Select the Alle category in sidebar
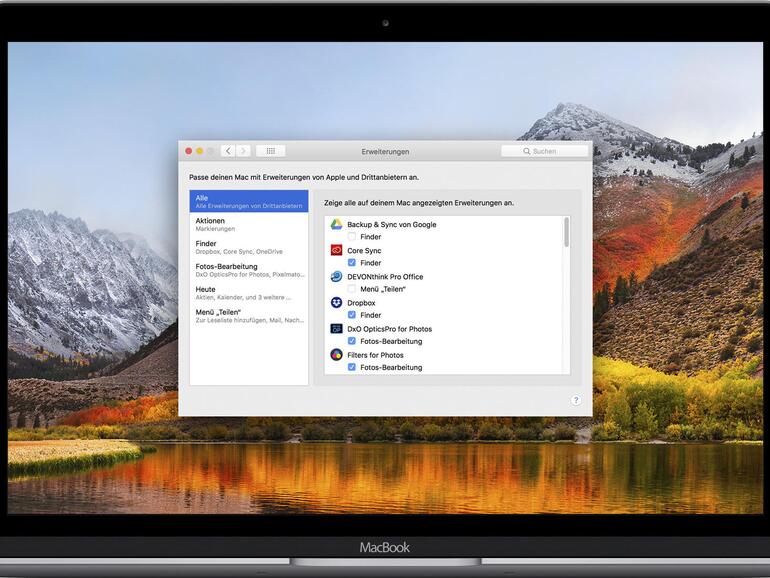 point(249,201)
